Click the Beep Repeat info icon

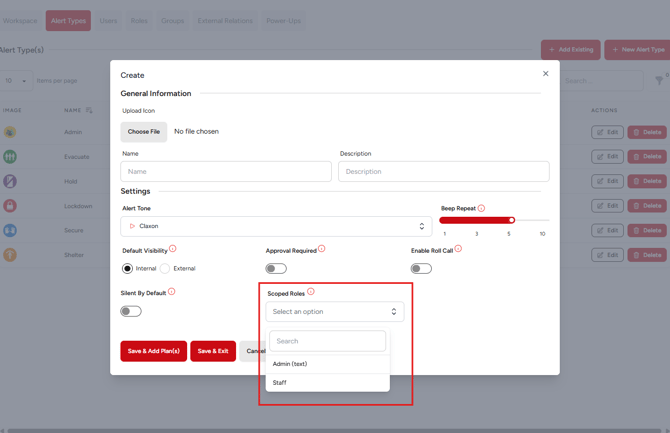(x=481, y=208)
